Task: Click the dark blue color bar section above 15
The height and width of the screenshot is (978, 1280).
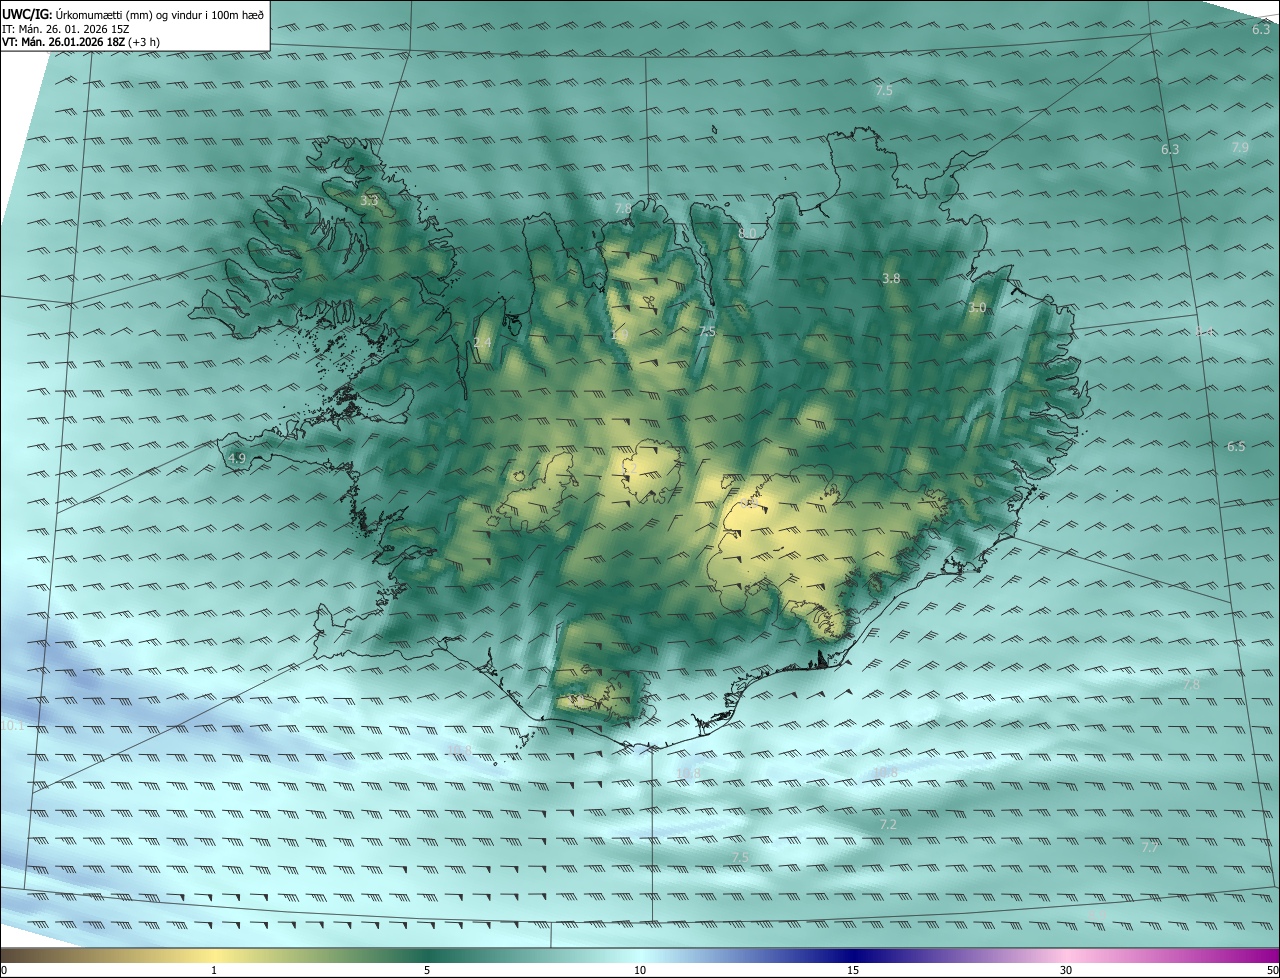Action: (853, 955)
